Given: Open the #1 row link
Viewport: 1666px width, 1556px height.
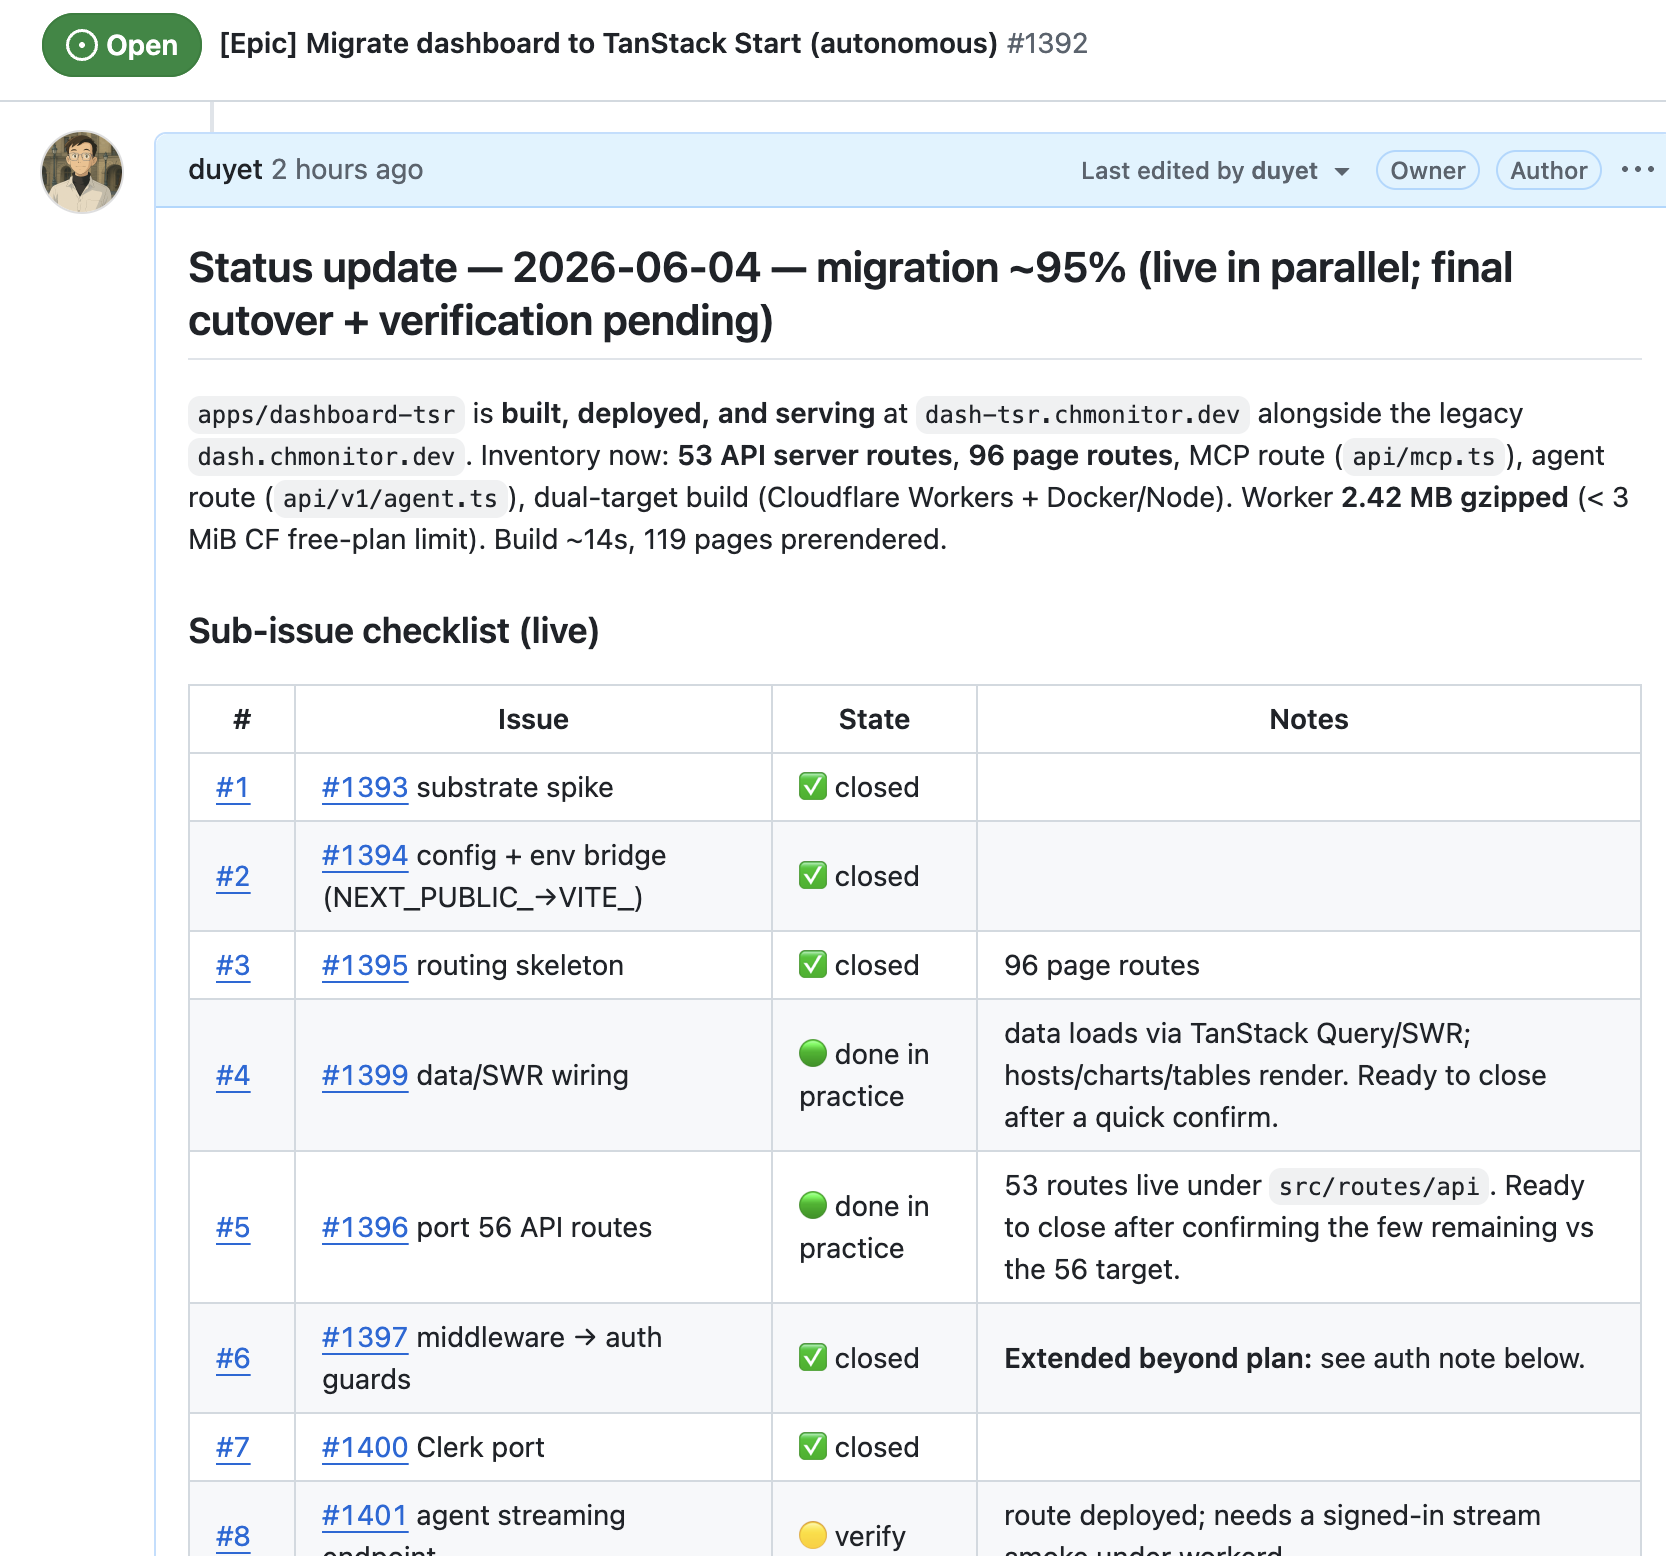Looking at the screenshot, I should [x=233, y=788].
